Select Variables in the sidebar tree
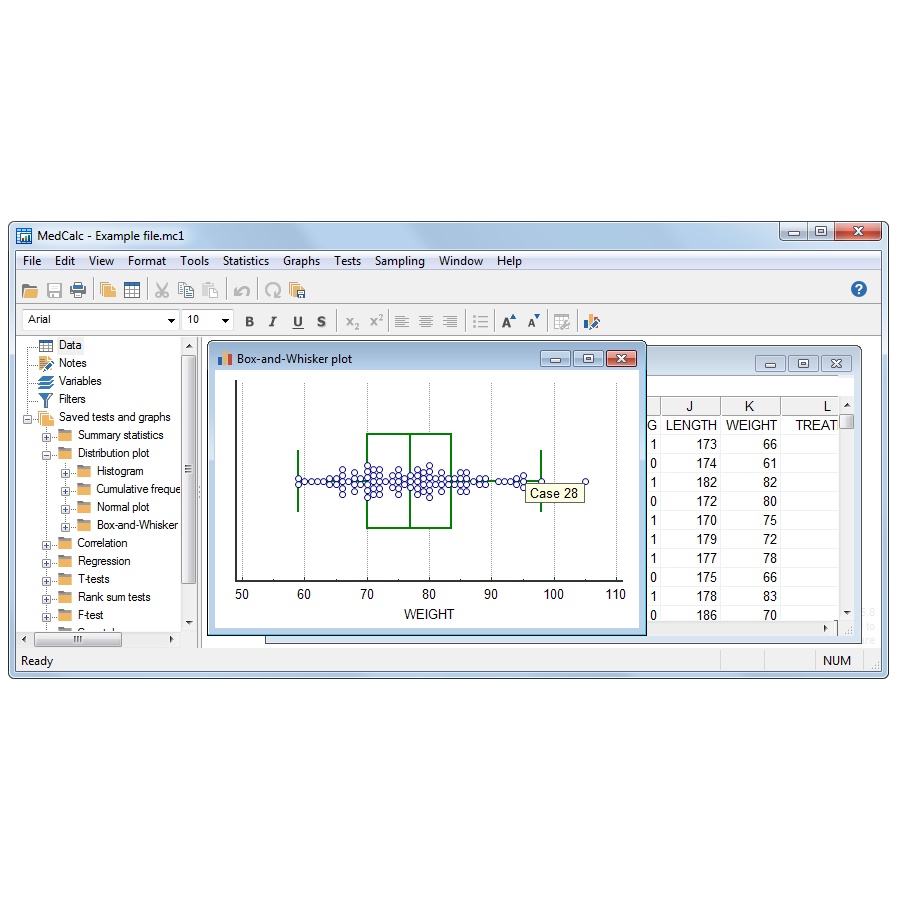 [79, 381]
